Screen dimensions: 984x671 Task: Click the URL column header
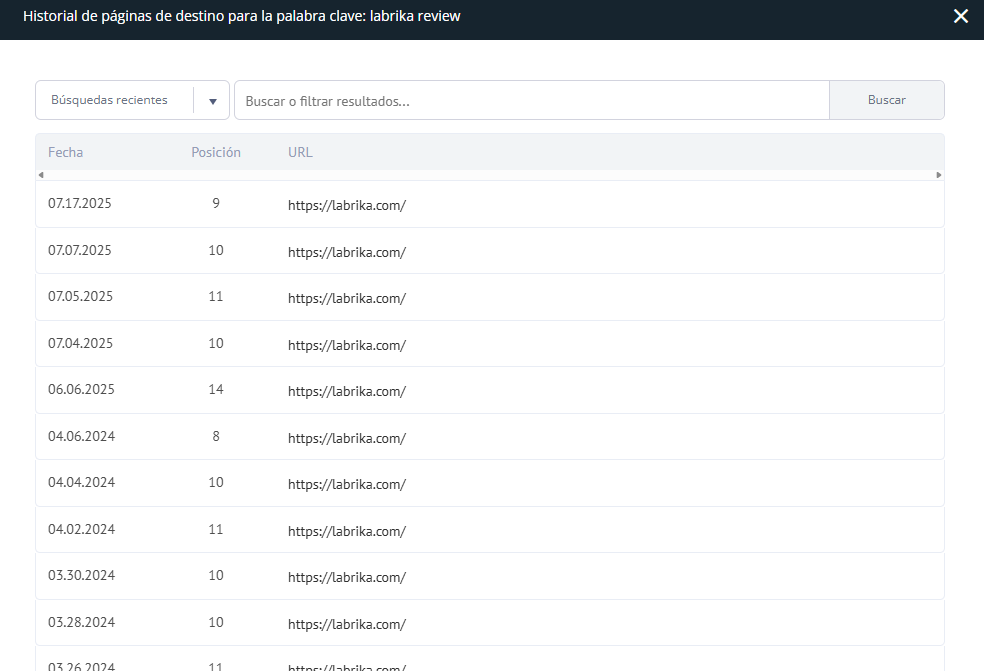[300, 153]
